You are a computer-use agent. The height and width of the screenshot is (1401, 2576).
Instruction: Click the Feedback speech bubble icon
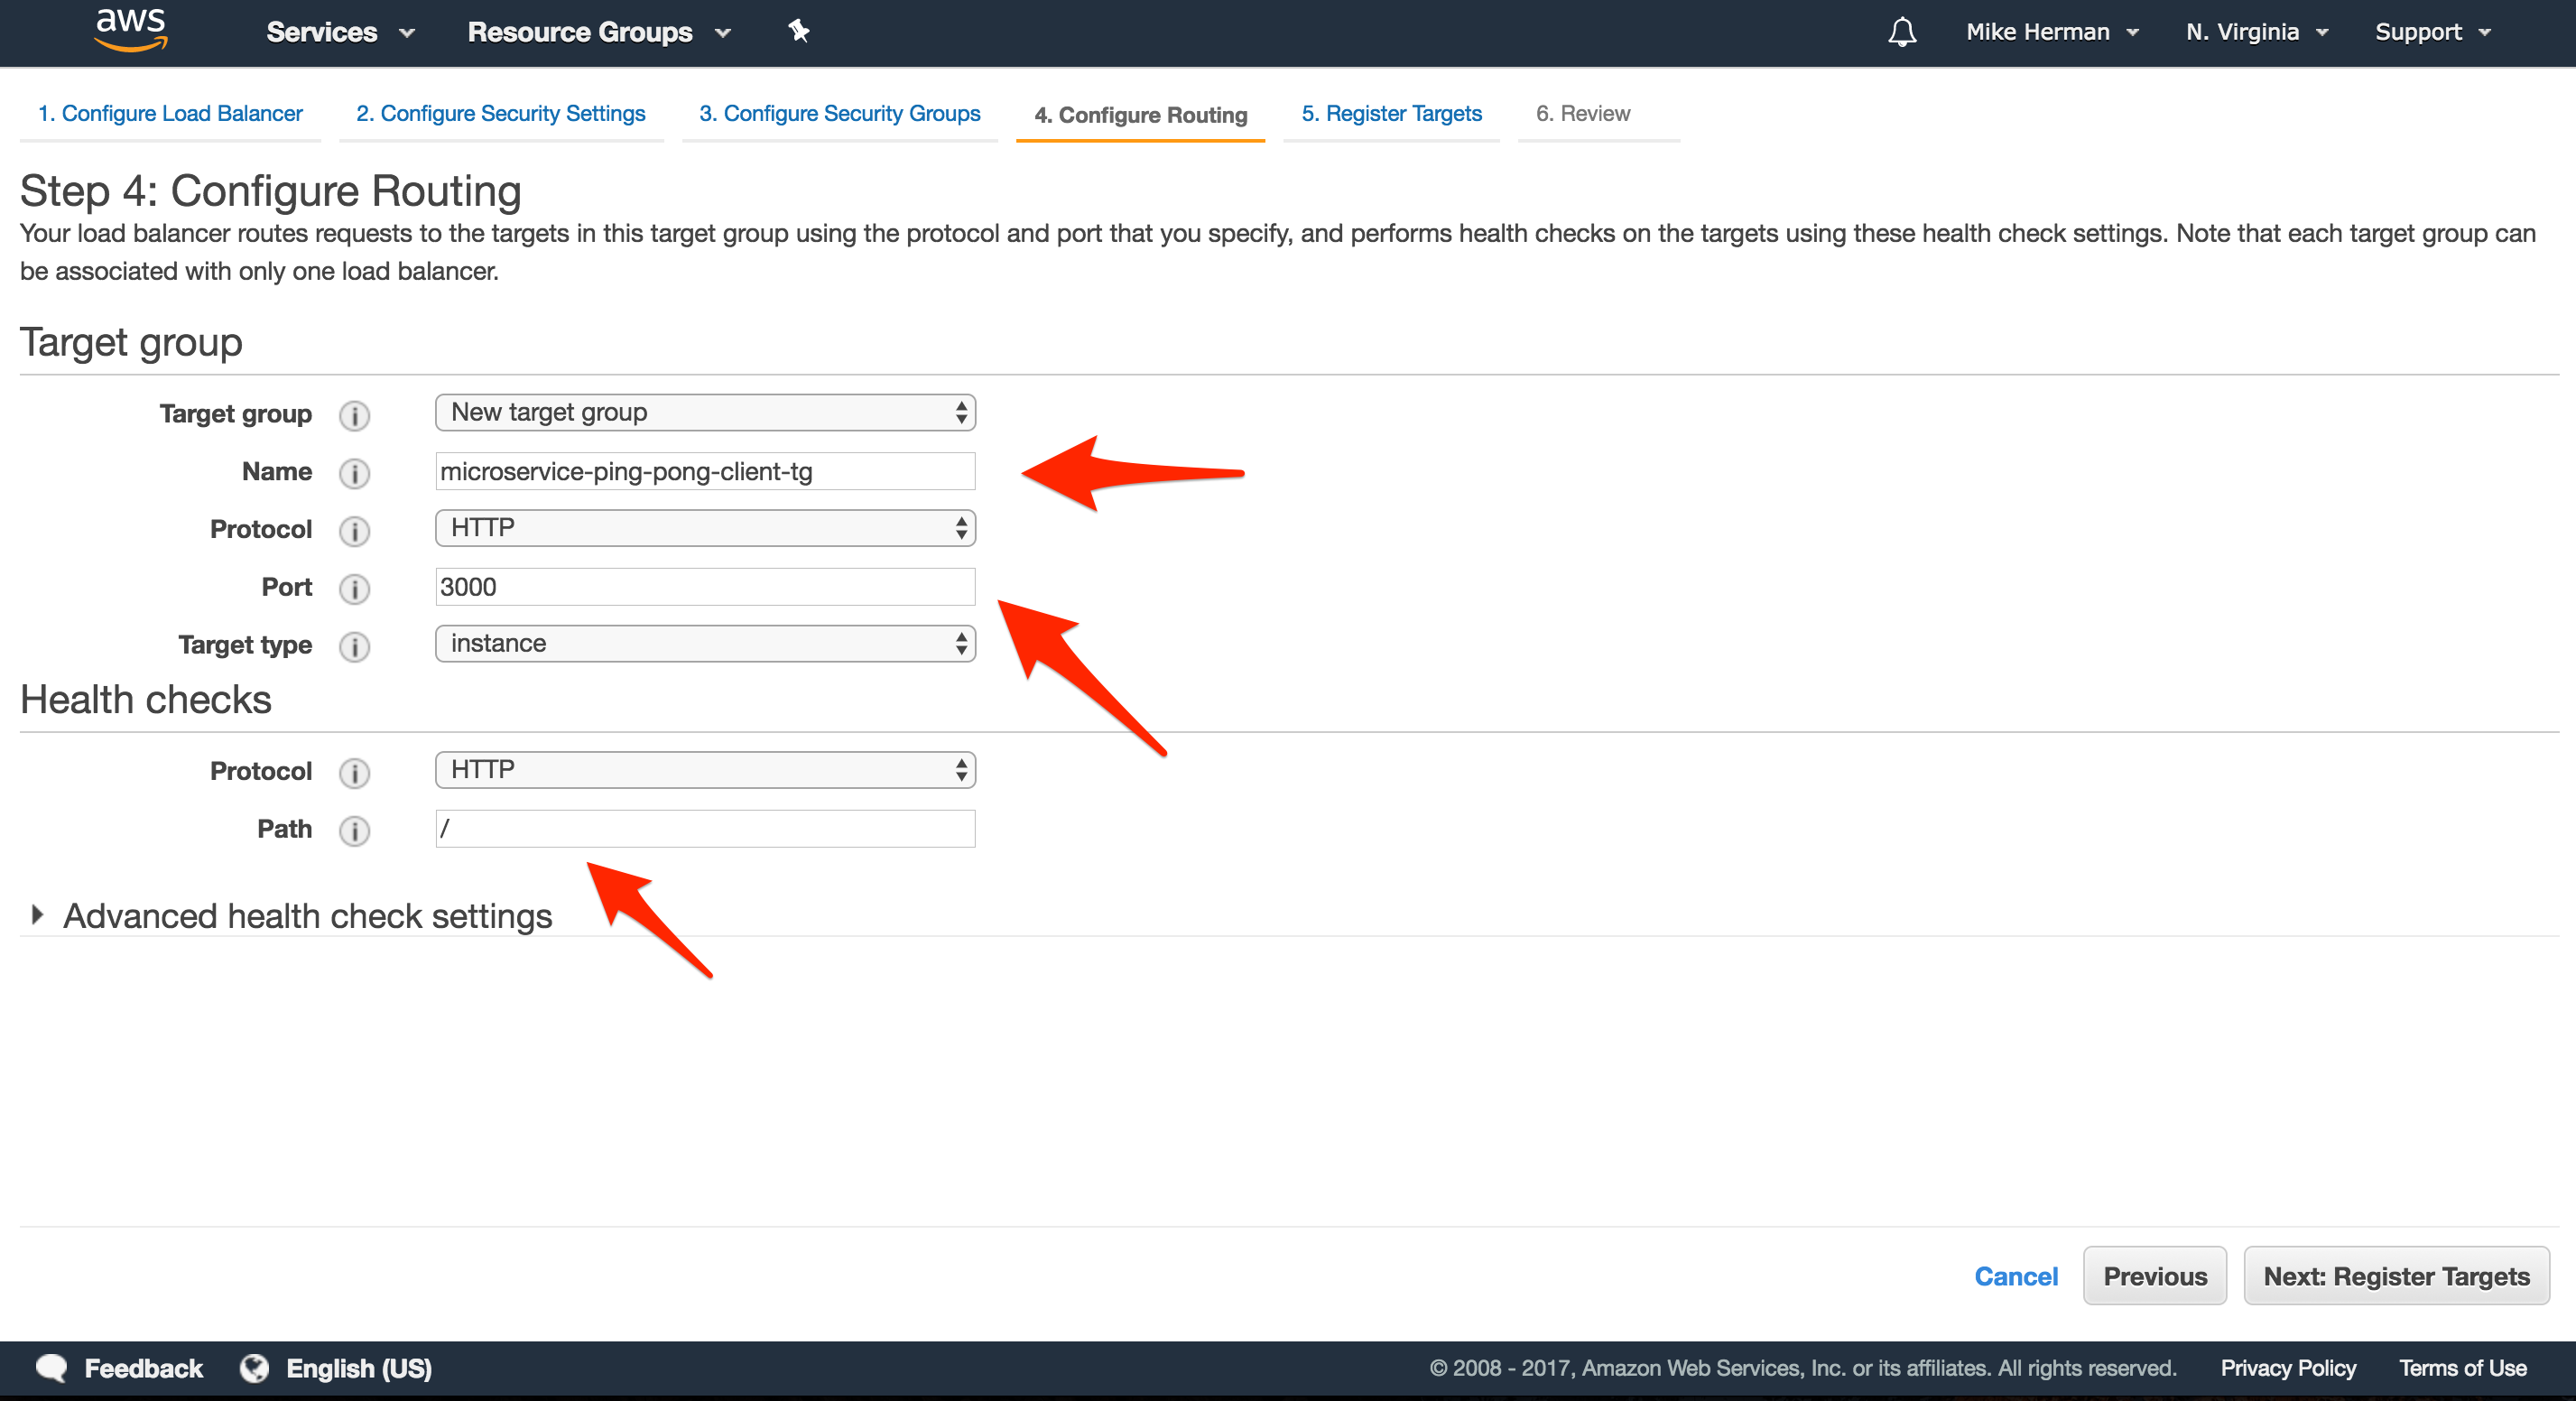(52, 1368)
